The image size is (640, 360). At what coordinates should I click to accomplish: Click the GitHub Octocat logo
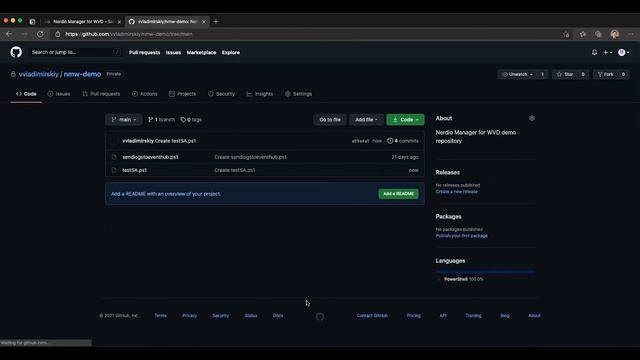(x=16, y=52)
